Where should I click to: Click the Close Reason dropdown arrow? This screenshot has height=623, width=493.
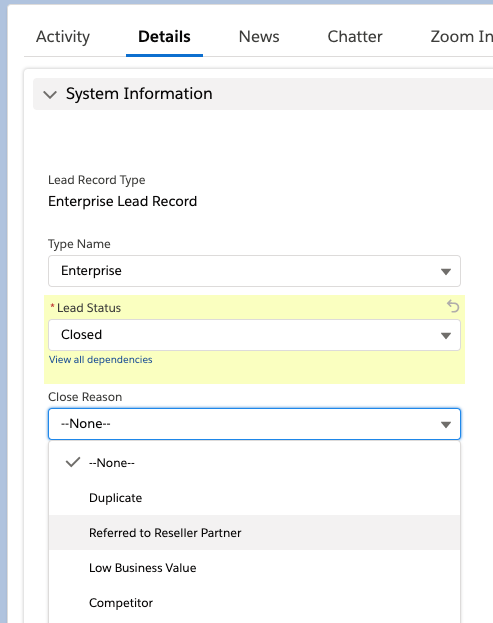[446, 425]
